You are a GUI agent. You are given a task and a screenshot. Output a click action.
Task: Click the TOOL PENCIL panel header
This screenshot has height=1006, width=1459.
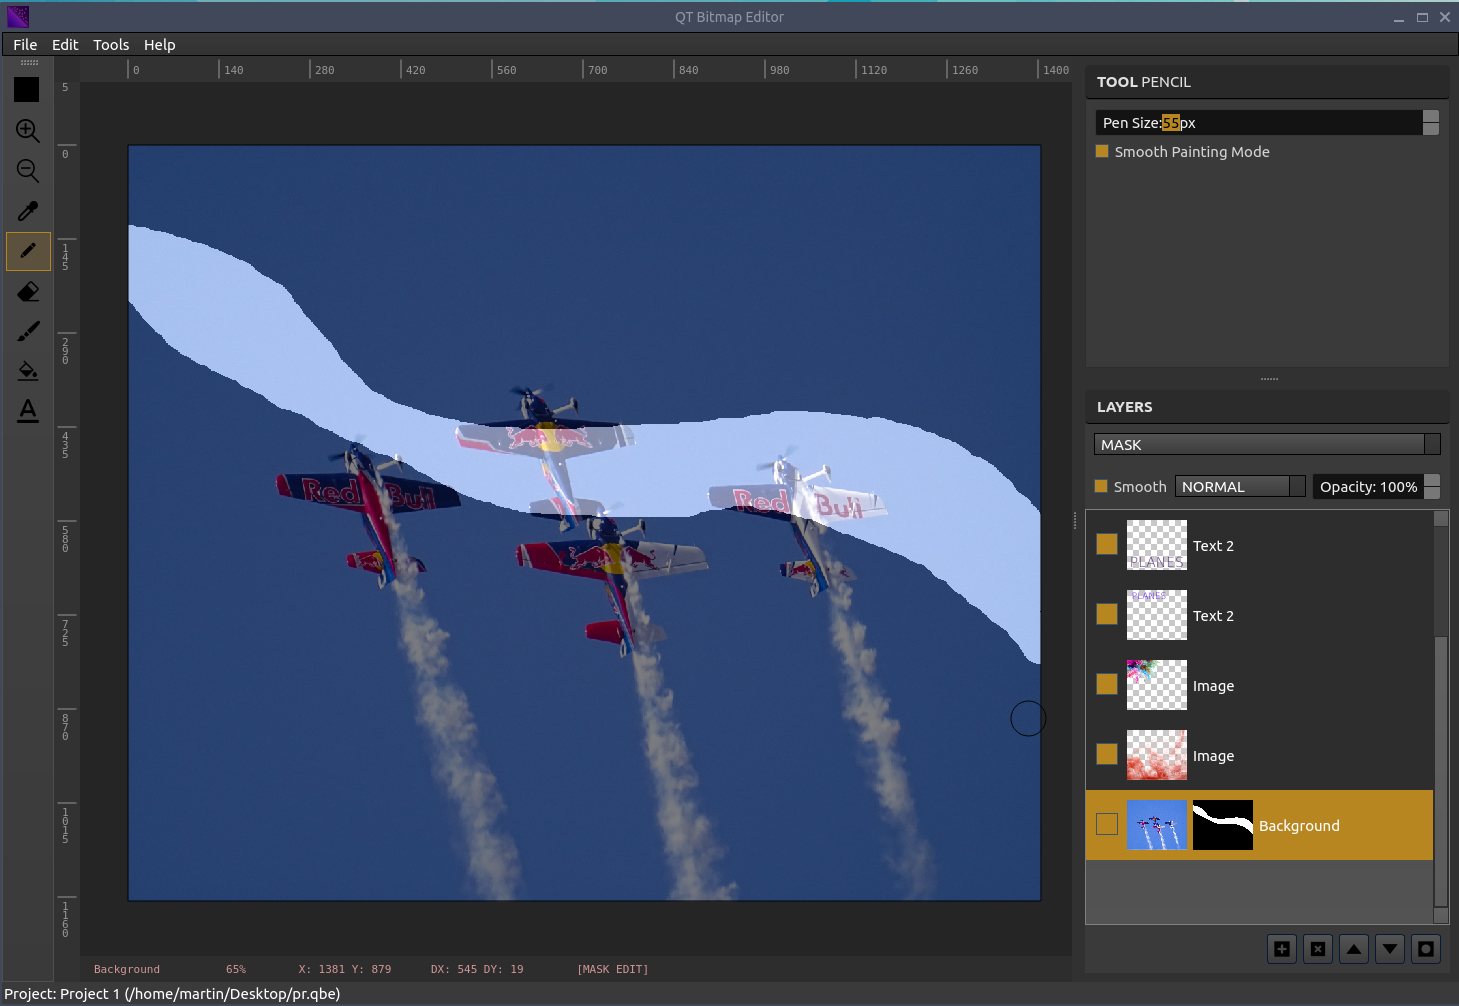coord(1267,82)
